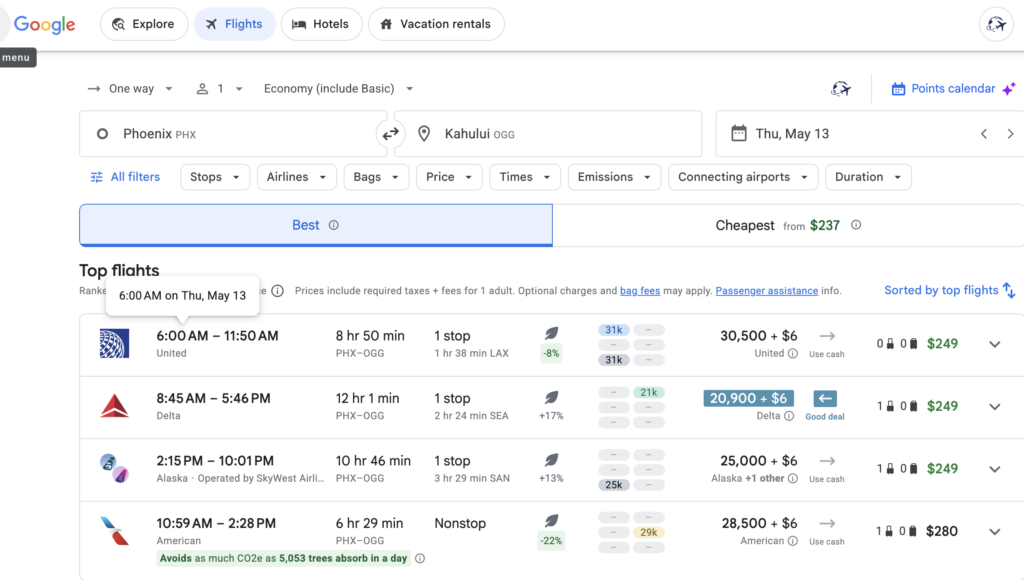Click the info icon beside Cheapest $237
The image size is (1024, 580).
tap(856, 225)
